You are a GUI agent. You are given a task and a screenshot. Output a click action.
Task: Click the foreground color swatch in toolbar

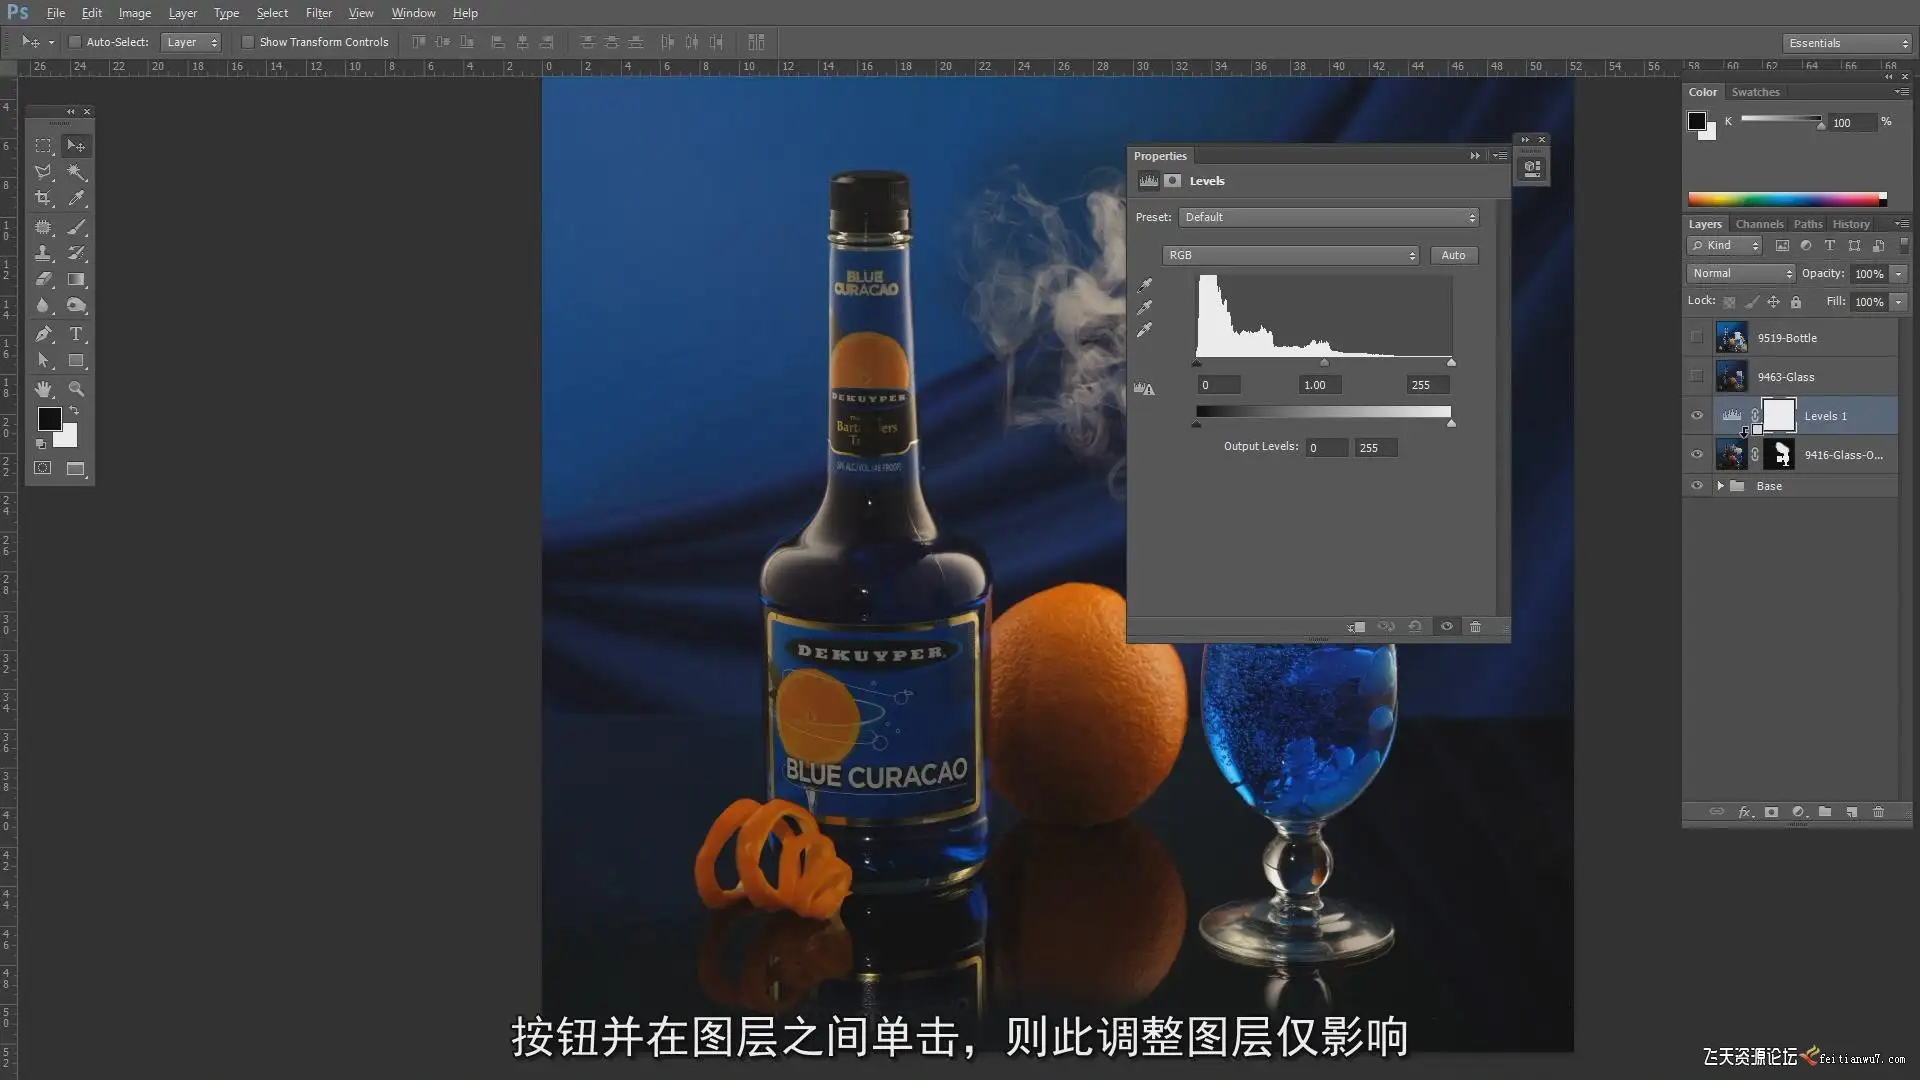click(49, 419)
